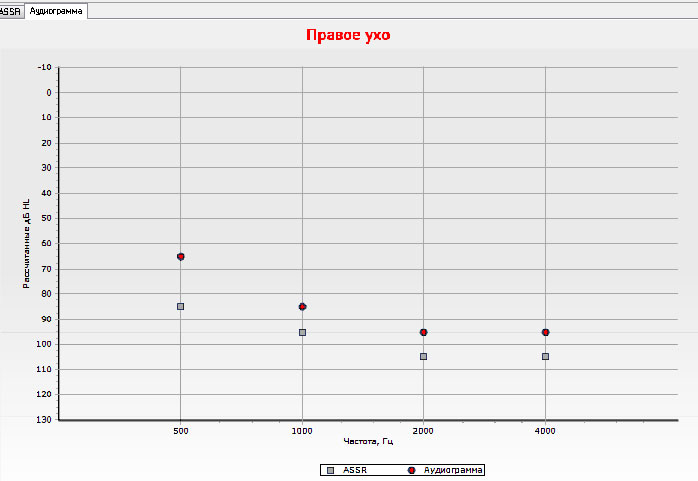
Task: Click the gray ASSR square at 500 Hz
Action: (181, 307)
